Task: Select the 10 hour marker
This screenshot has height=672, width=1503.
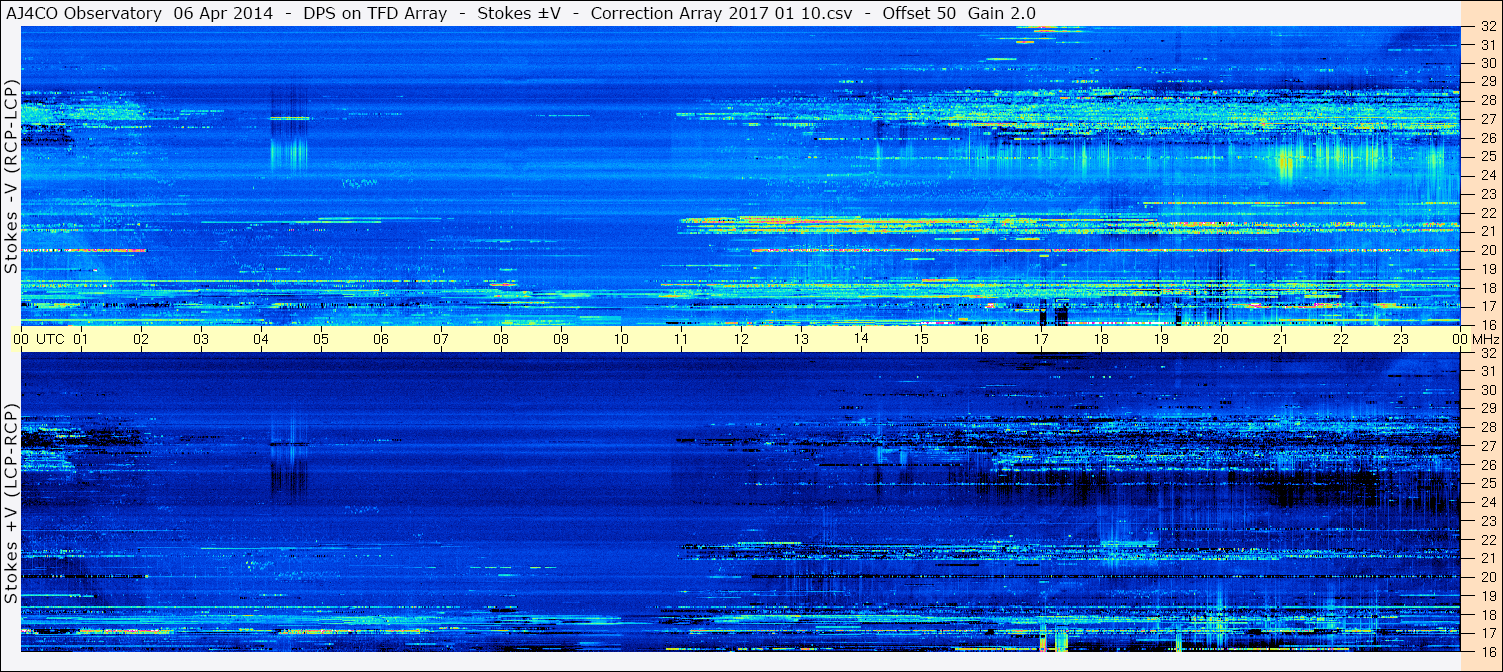Action: coord(621,339)
